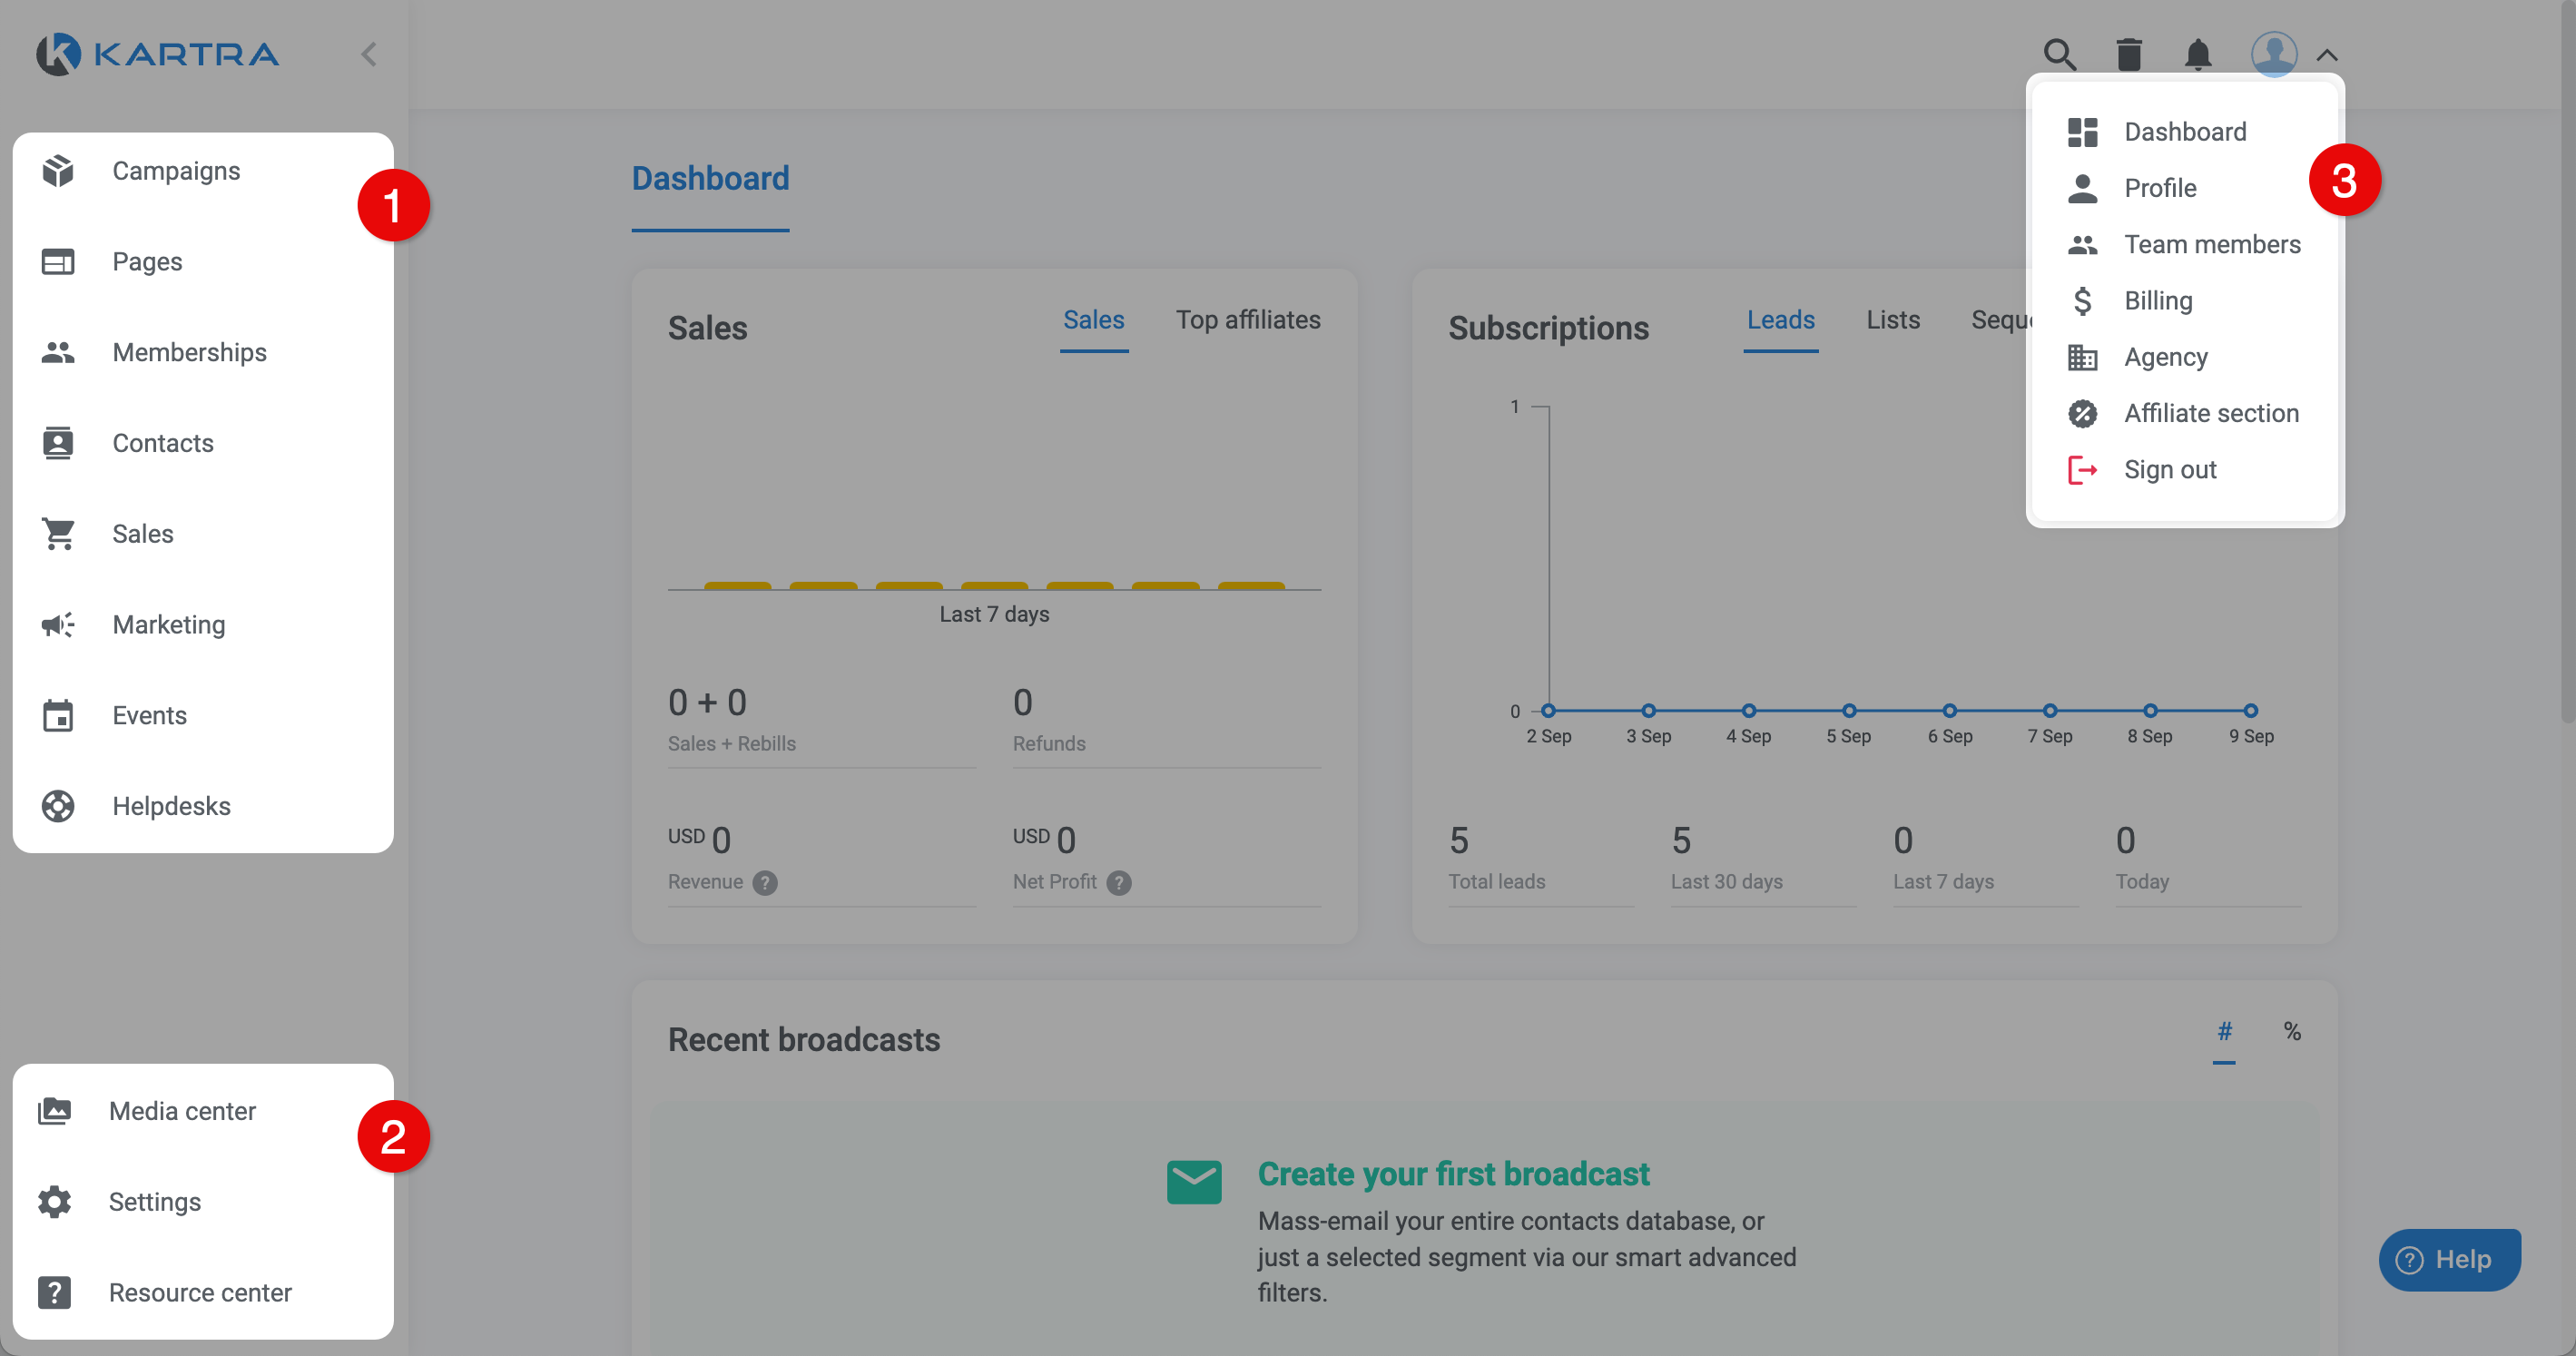This screenshot has width=2576, height=1356.
Task: Switch broadcasts view to number (#)
Action: click(x=2224, y=1031)
